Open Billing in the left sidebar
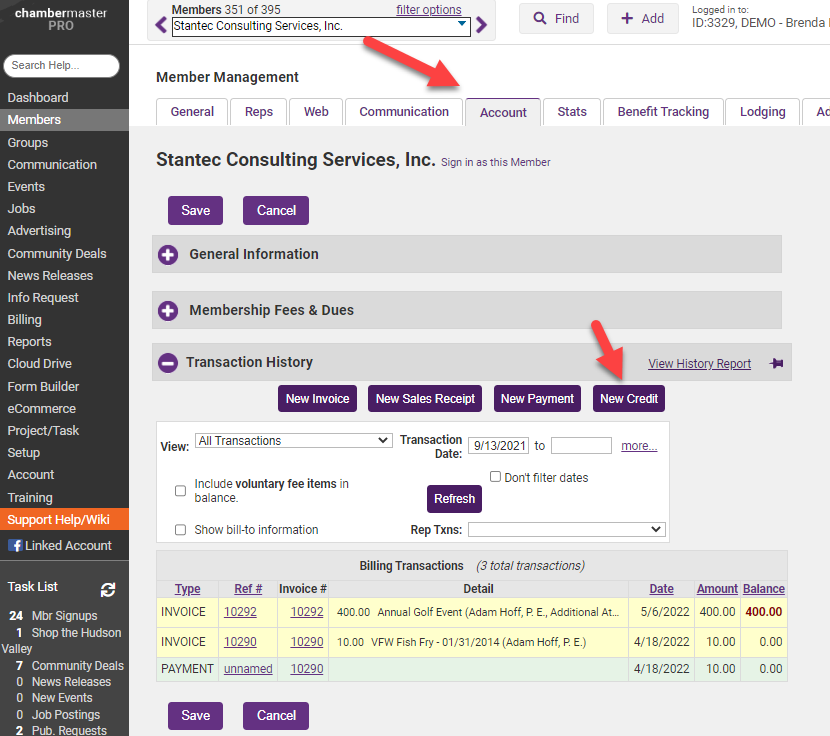 [25, 320]
